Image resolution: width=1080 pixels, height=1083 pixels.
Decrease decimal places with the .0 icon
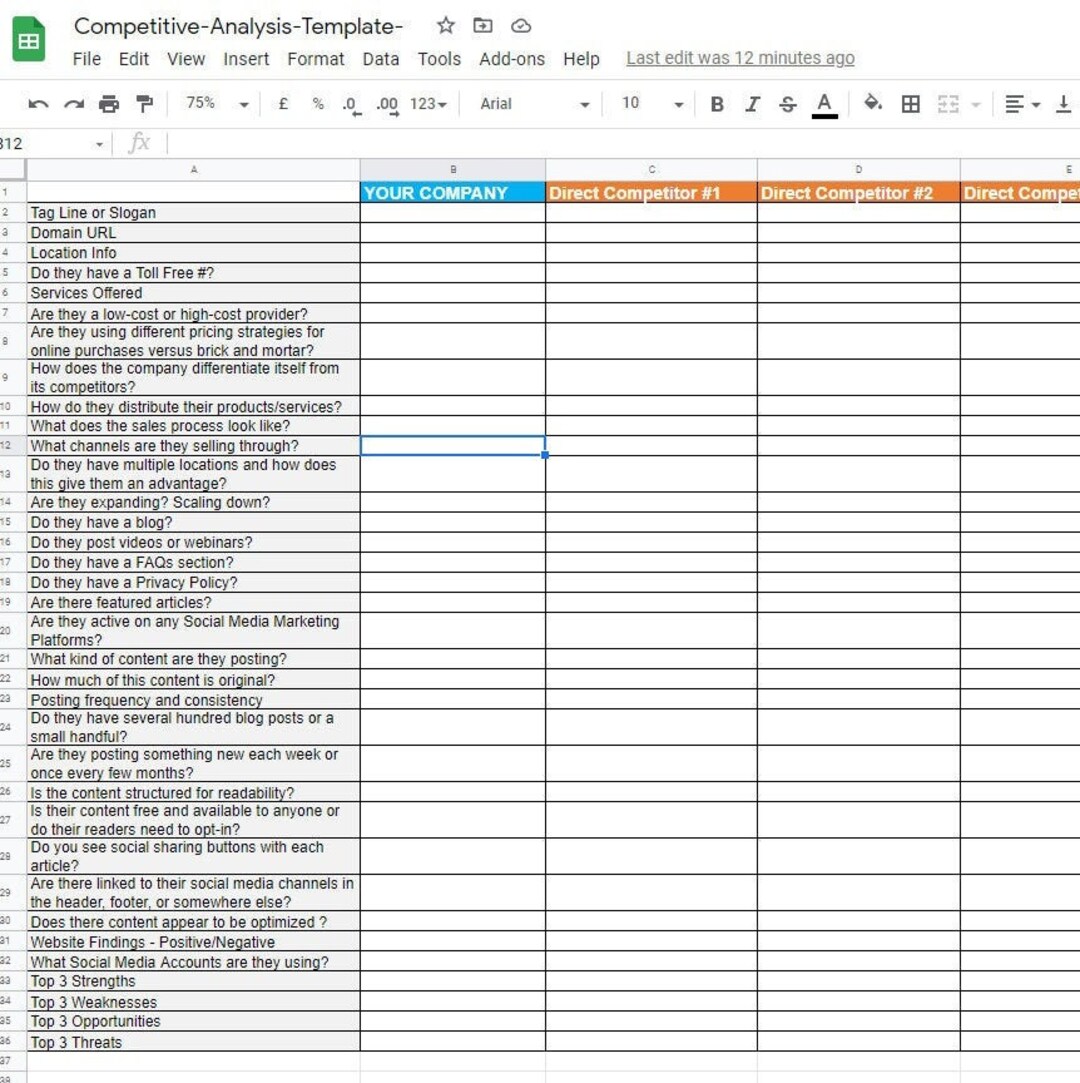350,103
